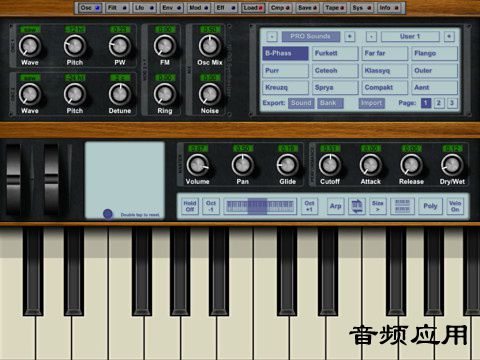Click the Noise knob
480x360 pixels.
click(210, 94)
